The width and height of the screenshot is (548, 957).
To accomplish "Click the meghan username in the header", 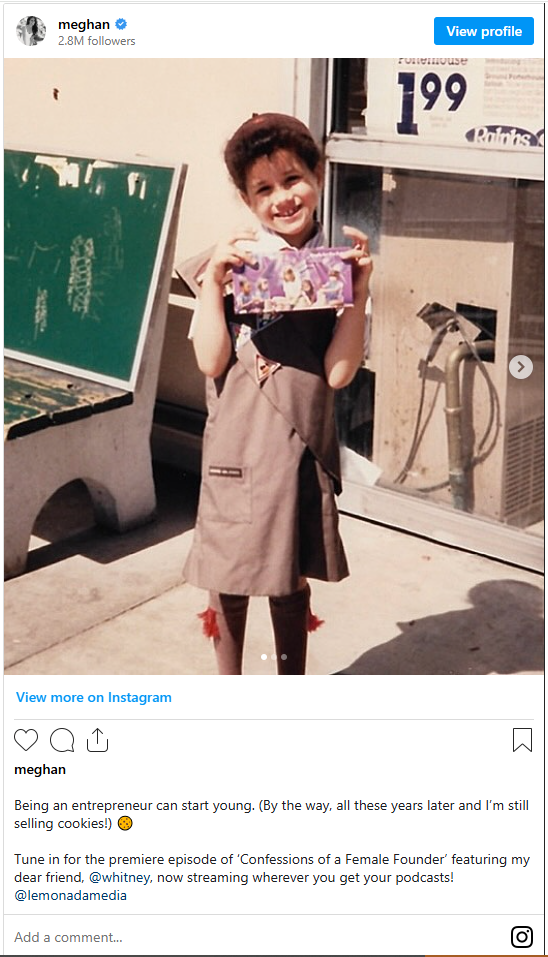I will 84,24.
